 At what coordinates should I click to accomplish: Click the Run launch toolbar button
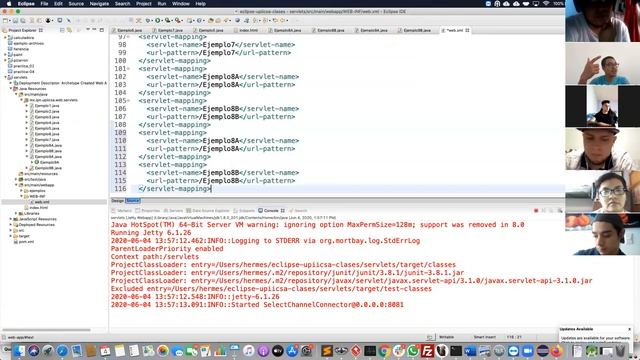point(158,20)
